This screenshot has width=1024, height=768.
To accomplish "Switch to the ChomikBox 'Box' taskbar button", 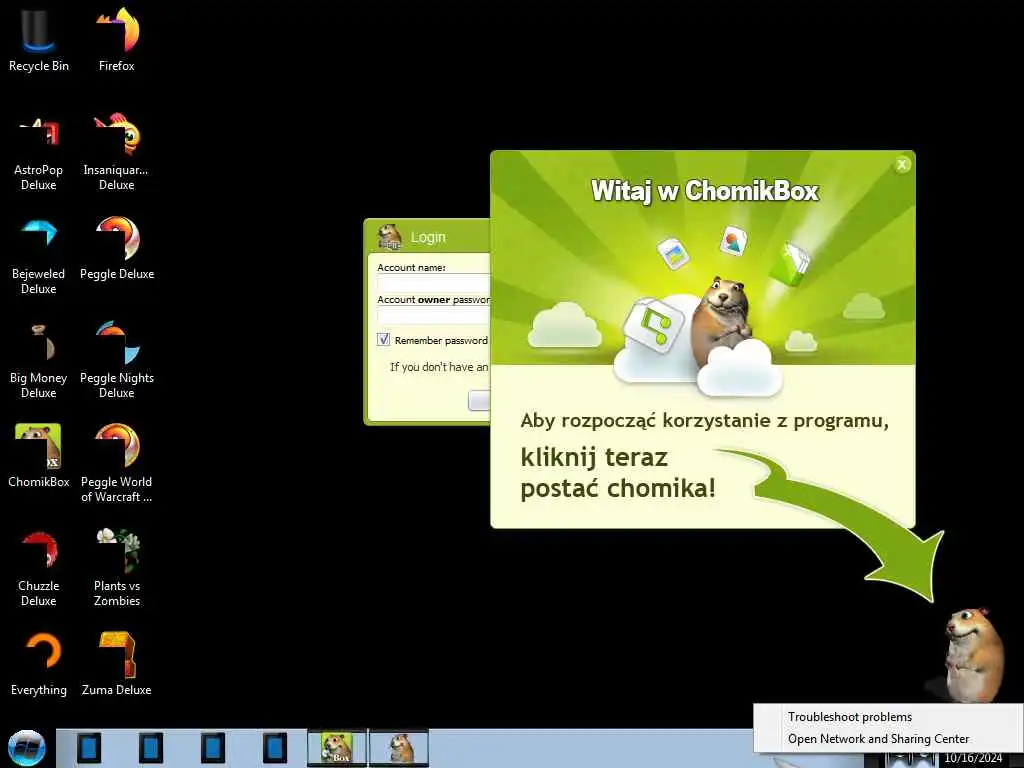I will [x=337, y=748].
